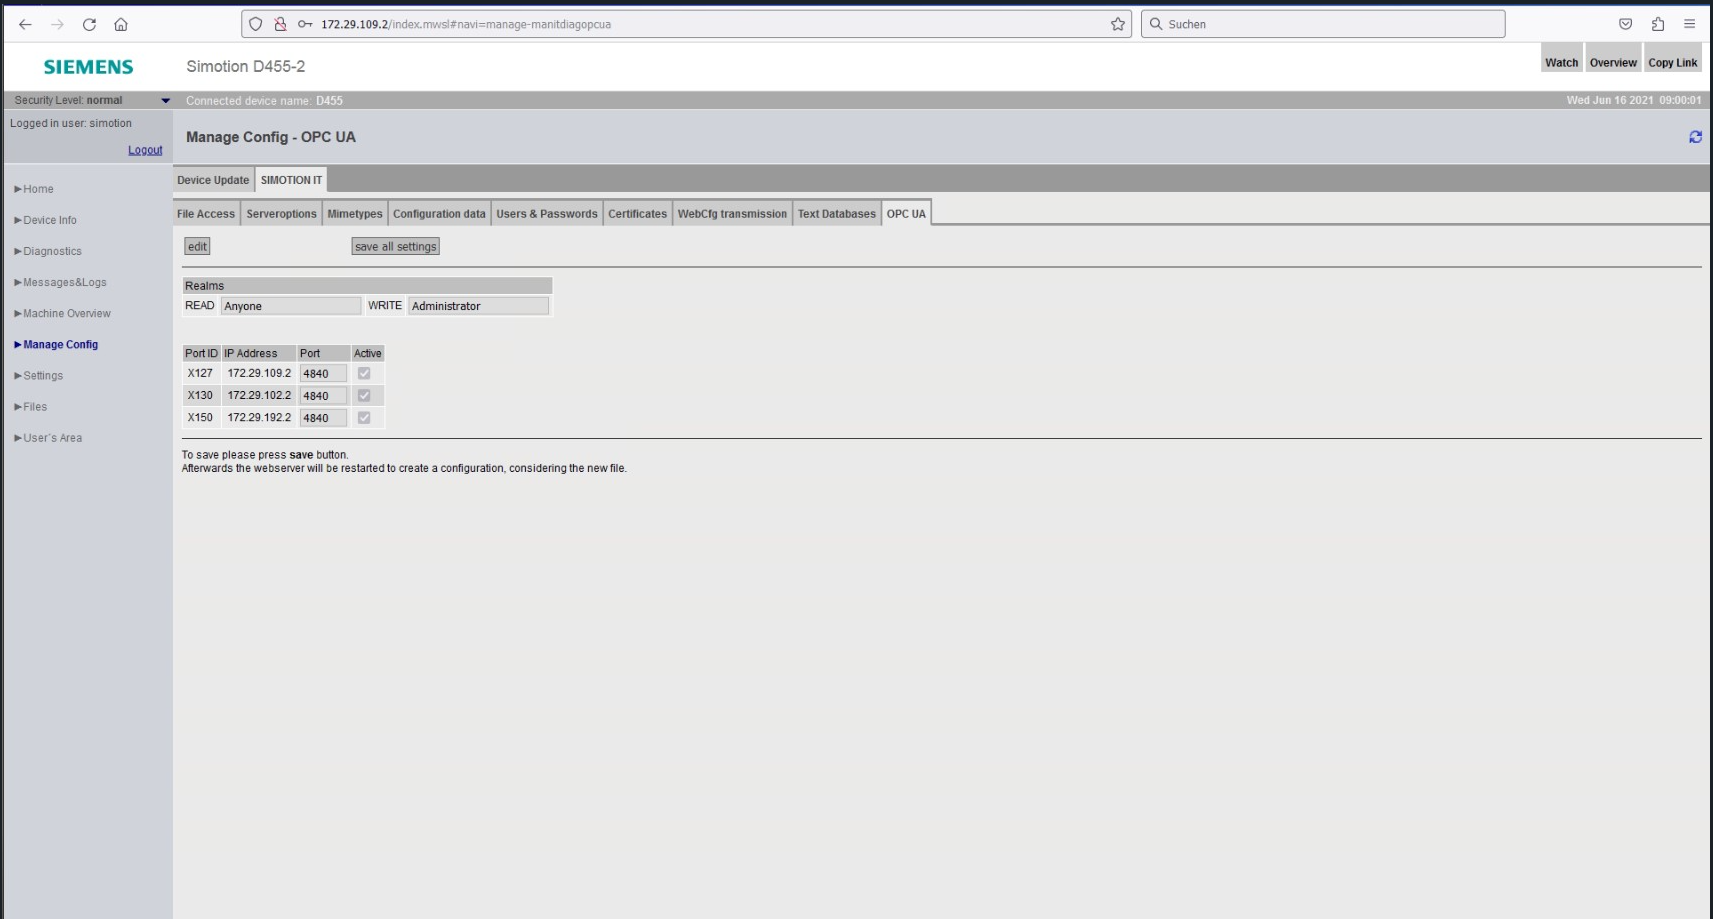Open the Configuration data tab
The width and height of the screenshot is (1713, 919).
(x=439, y=214)
